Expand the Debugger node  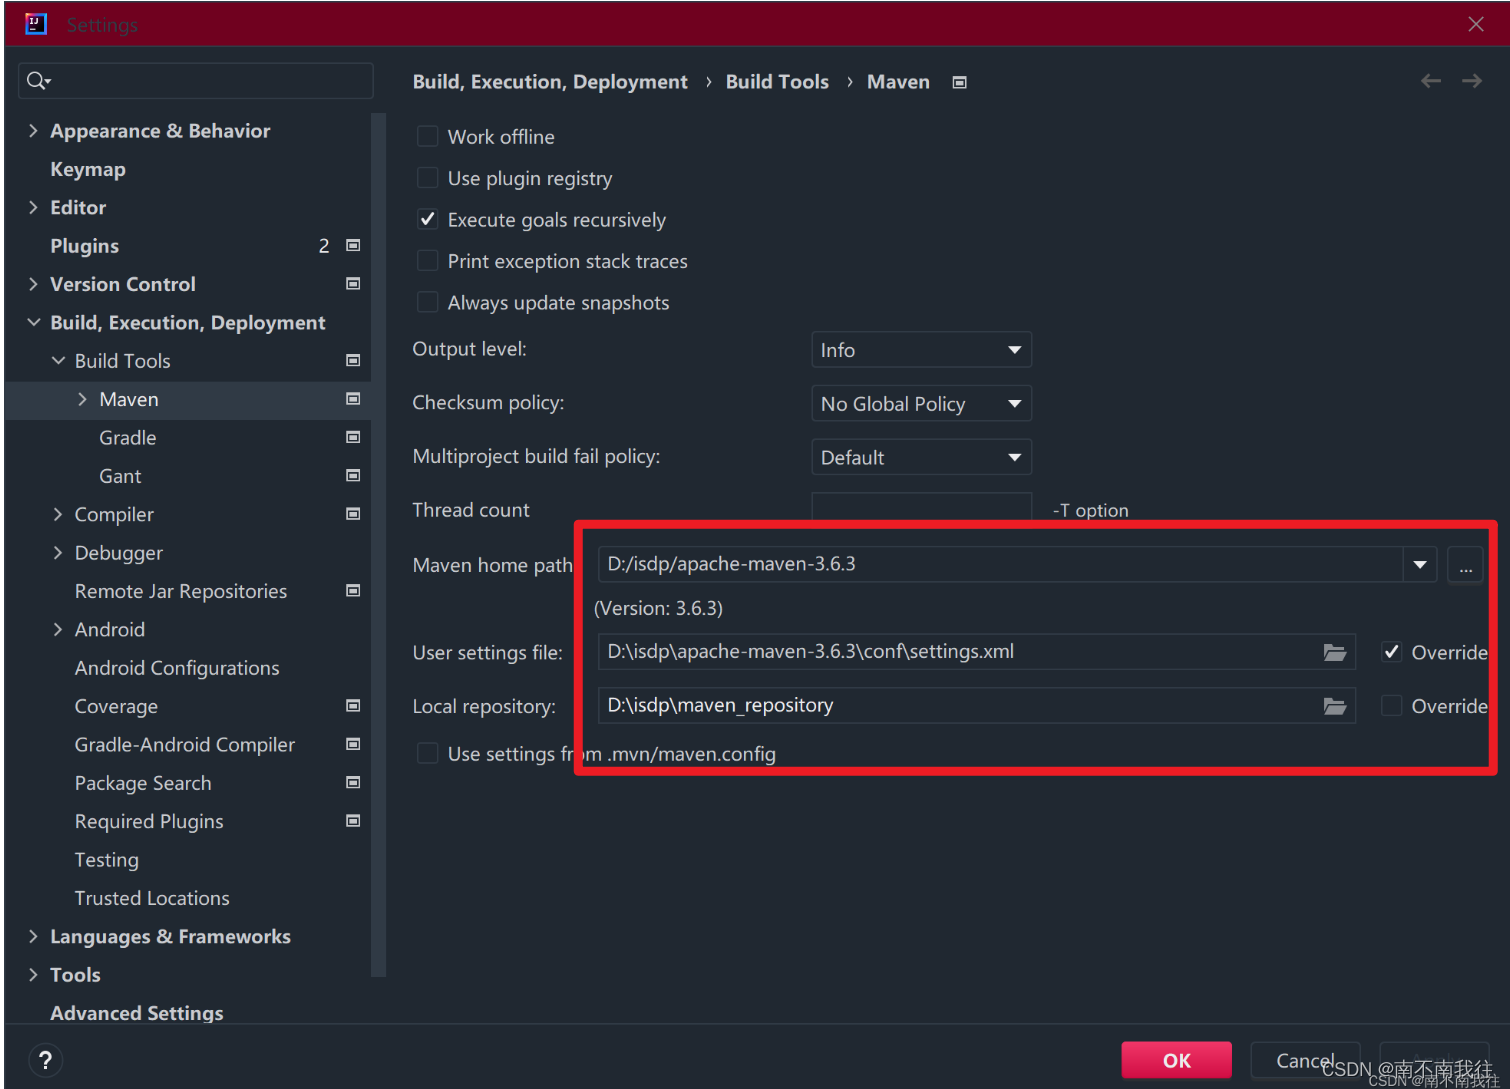[58, 552]
